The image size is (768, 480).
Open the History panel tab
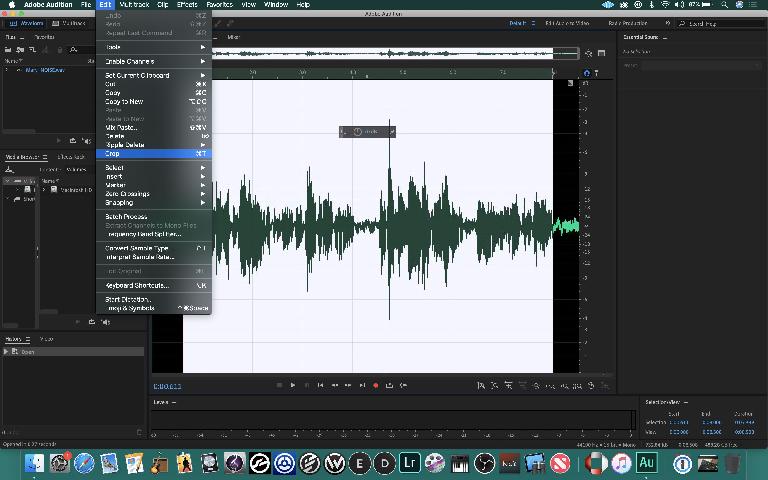(x=13, y=339)
